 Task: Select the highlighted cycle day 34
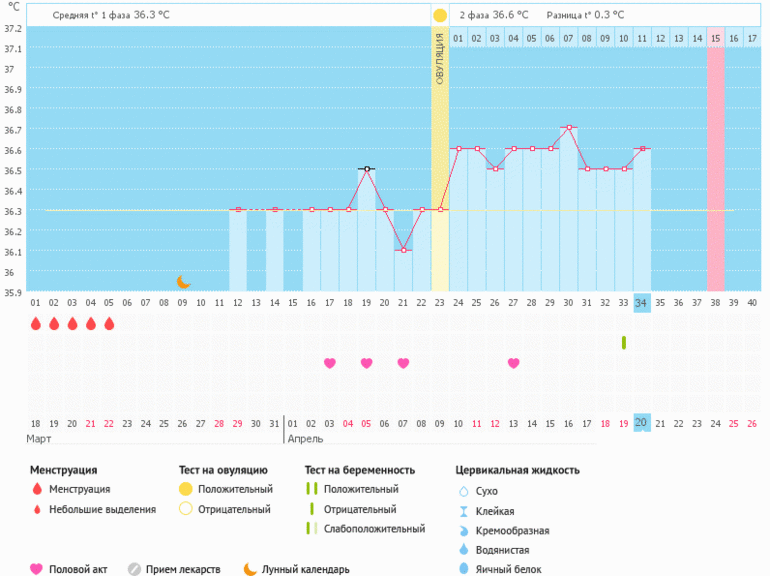(x=641, y=302)
